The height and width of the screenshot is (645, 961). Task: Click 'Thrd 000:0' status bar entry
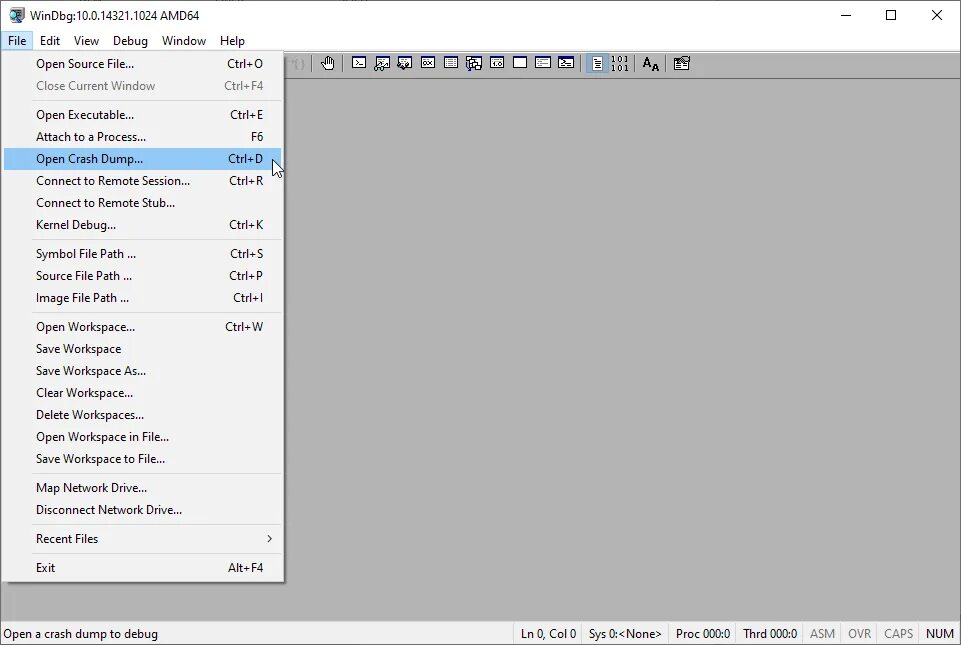[770, 634]
